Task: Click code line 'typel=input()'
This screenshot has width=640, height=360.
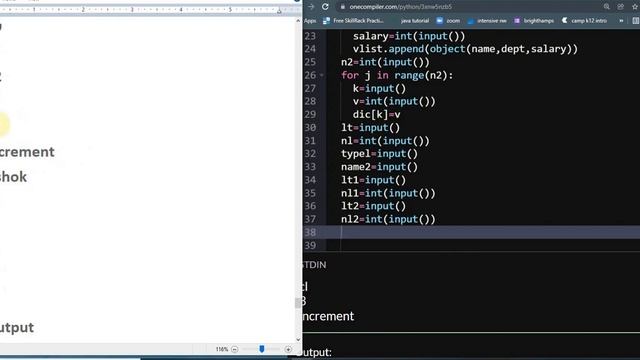Action: [x=380, y=154]
